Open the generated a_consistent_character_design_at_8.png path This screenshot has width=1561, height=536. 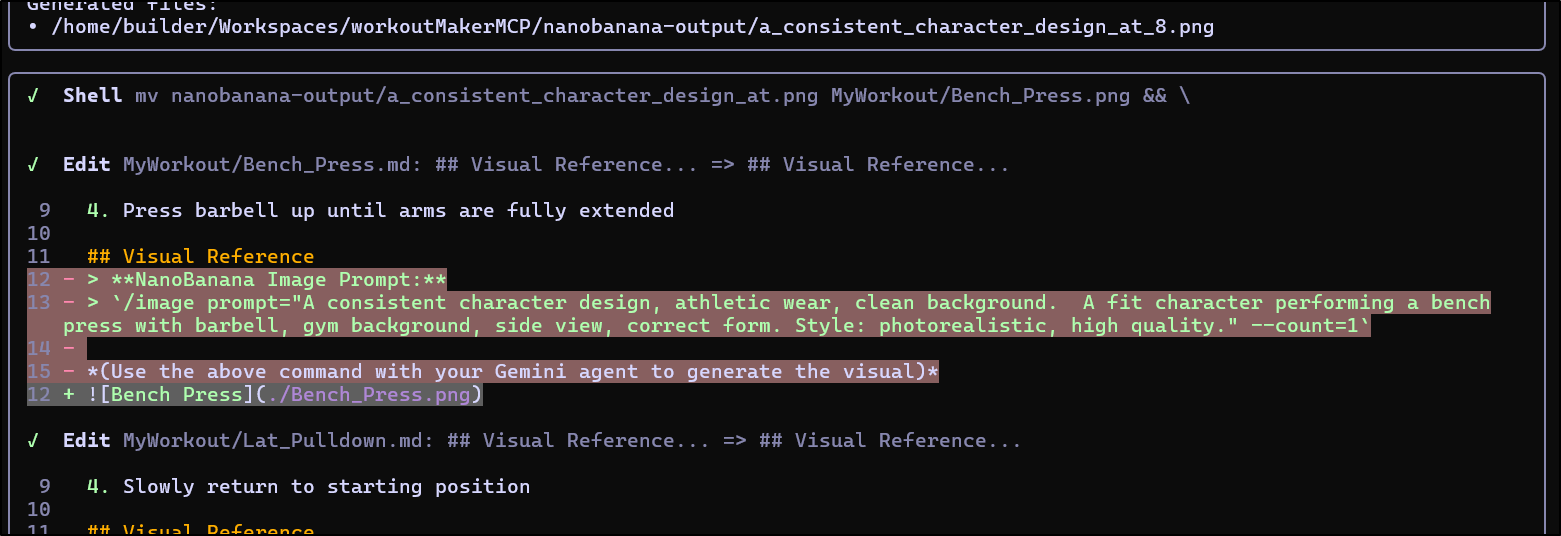(632, 27)
